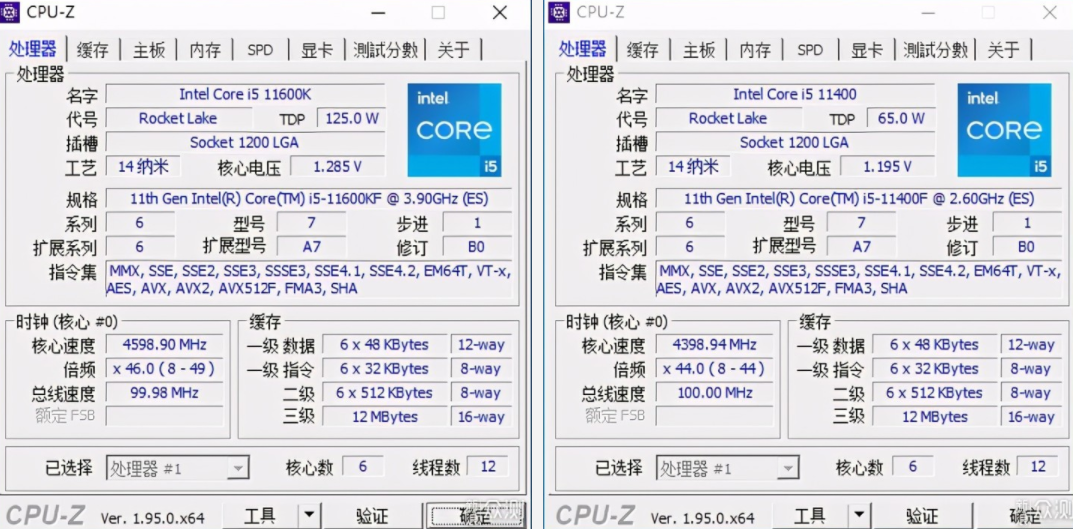The height and width of the screenshot is (529, 1073).
Task: Click revision B0 in left window
Action: coord(477,246)
